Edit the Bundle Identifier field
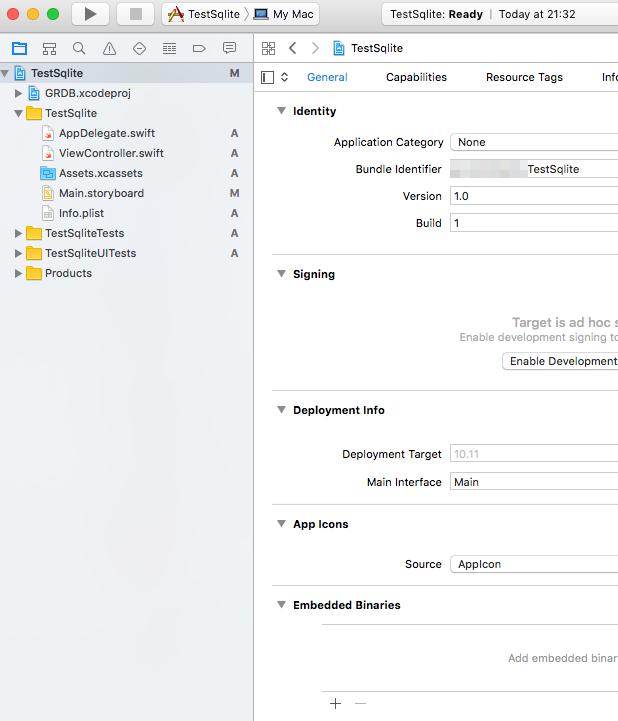 [534, 169]
